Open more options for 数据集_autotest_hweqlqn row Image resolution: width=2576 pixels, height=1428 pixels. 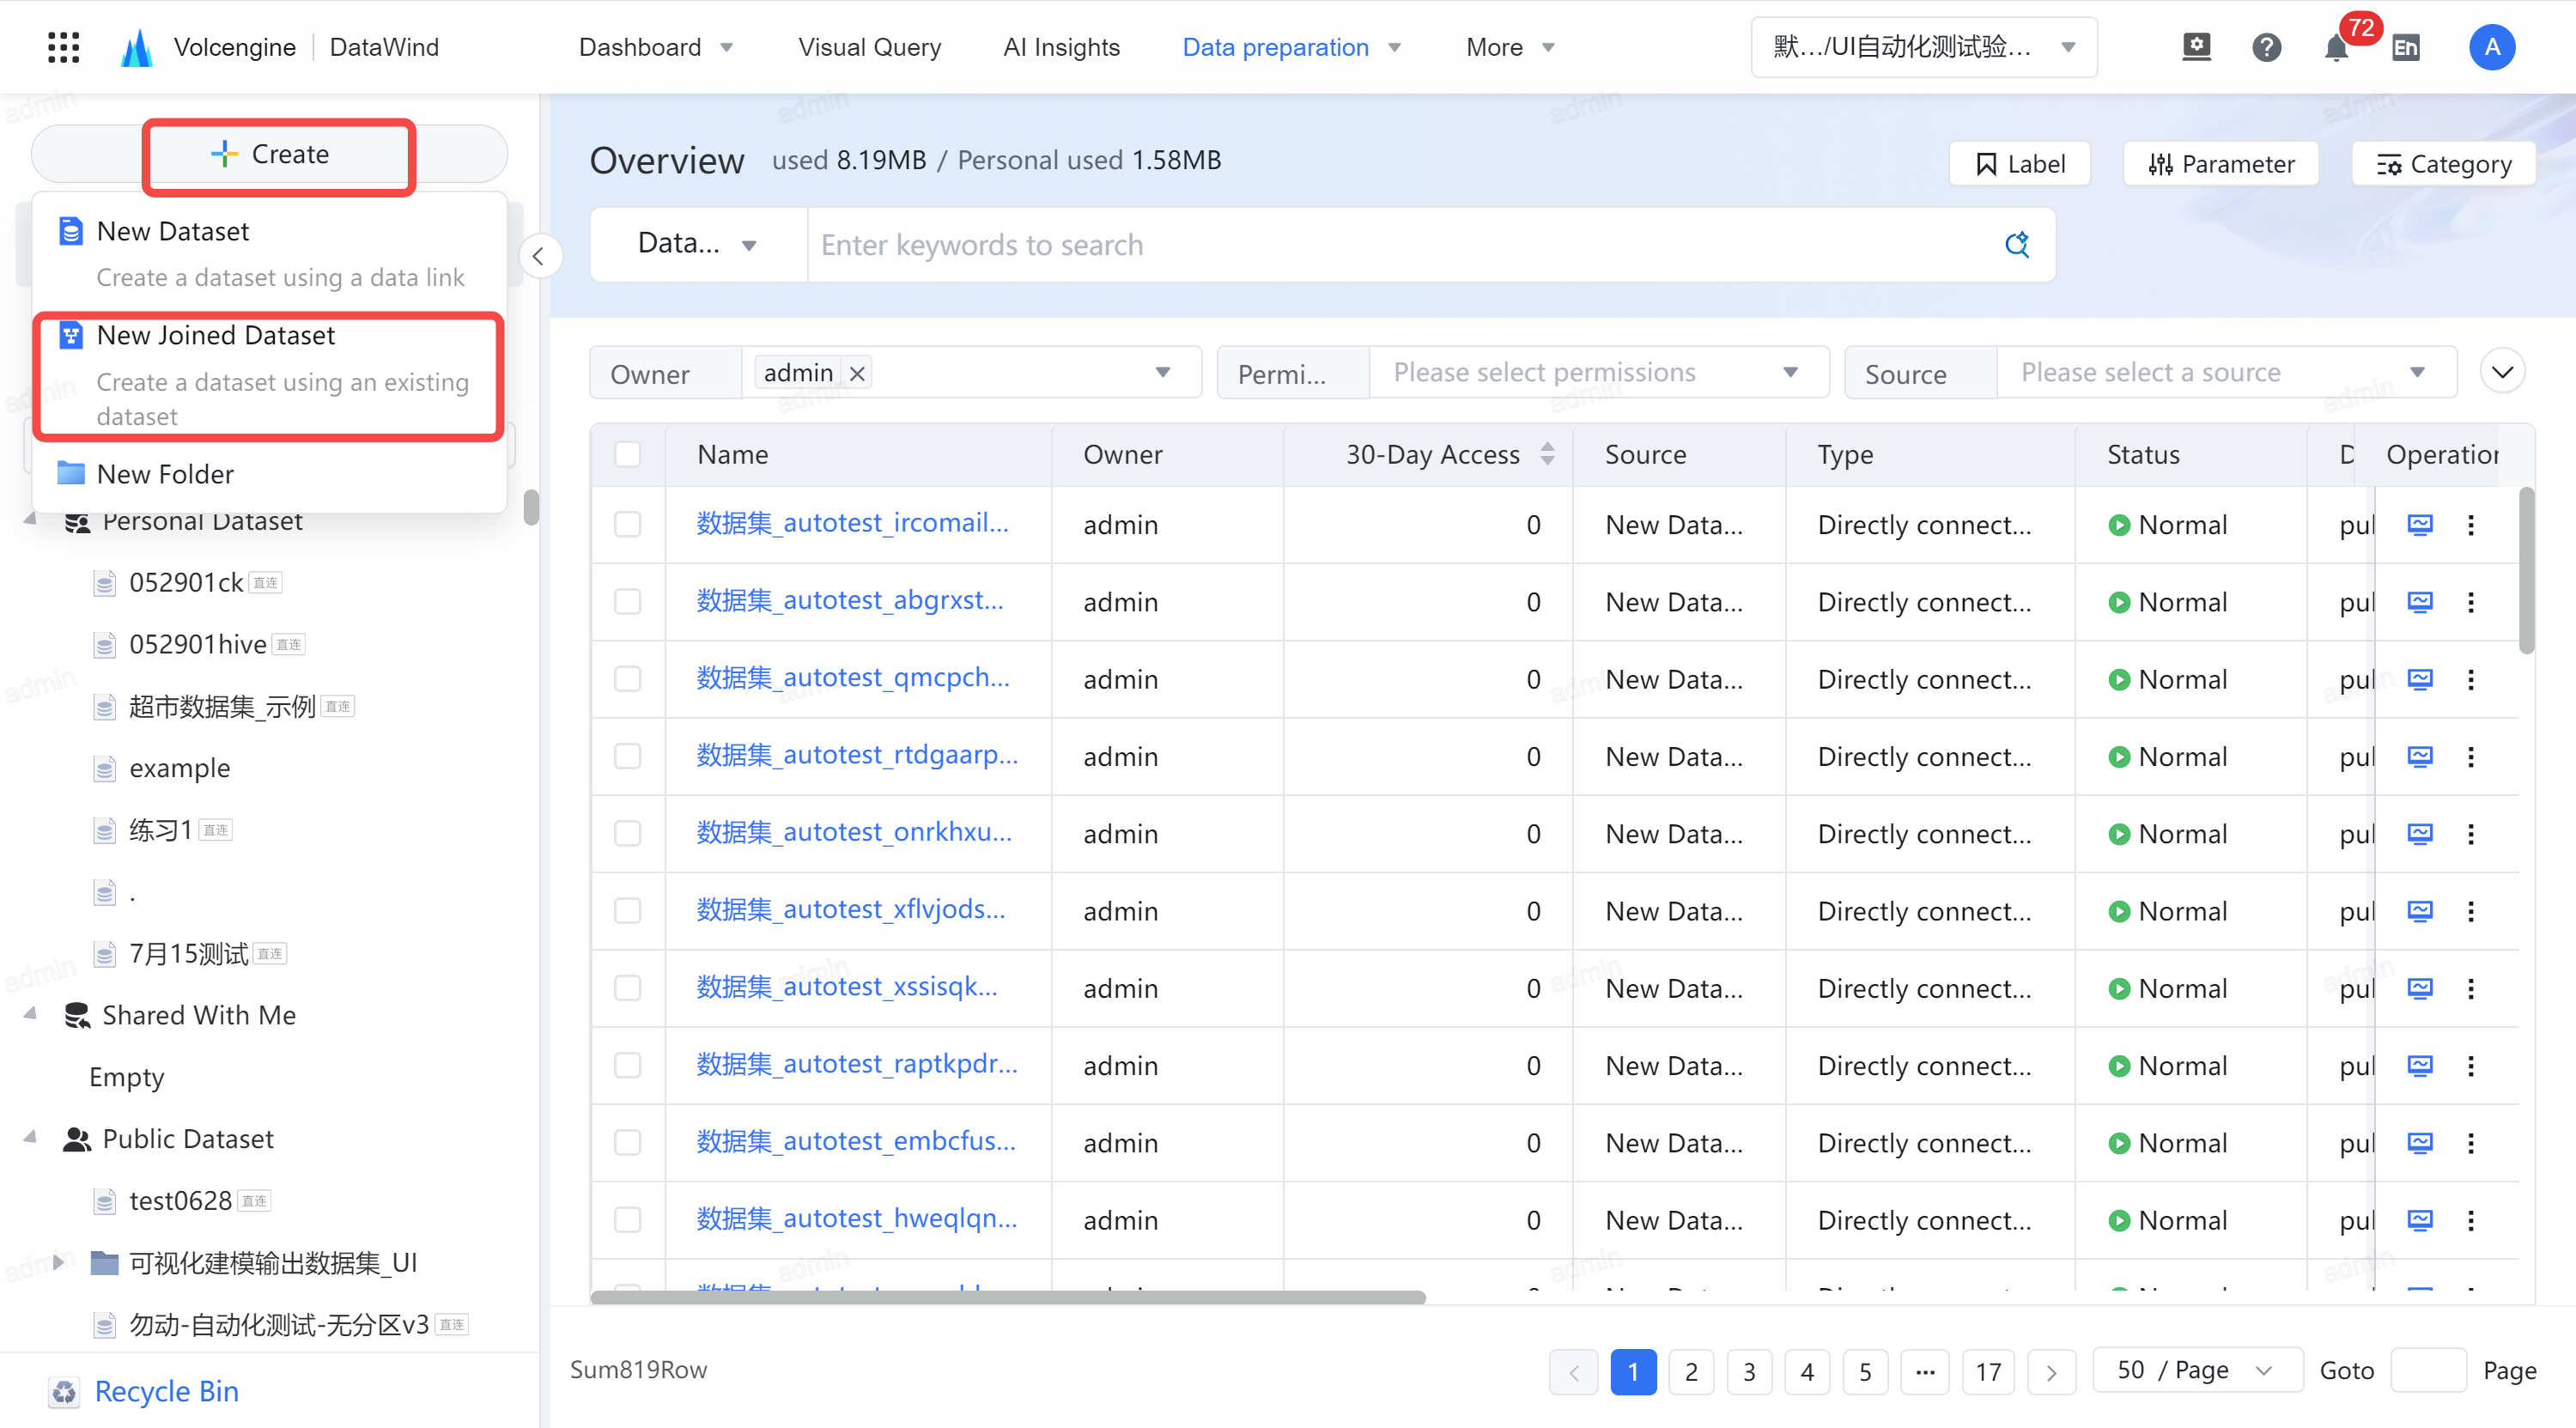[2471, 1220]
